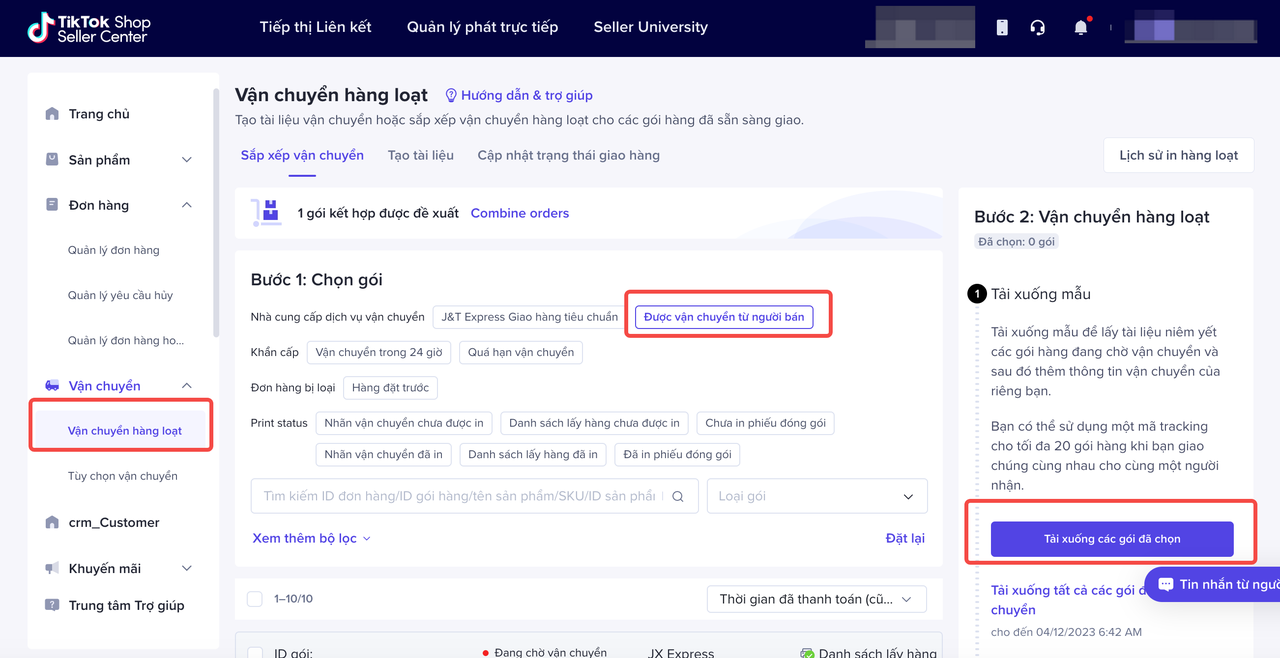The height and width of the screenshot is (658, 1280).
Task: Tick the select-all checkbox beside 1–10/10
Action: (255, 599)
